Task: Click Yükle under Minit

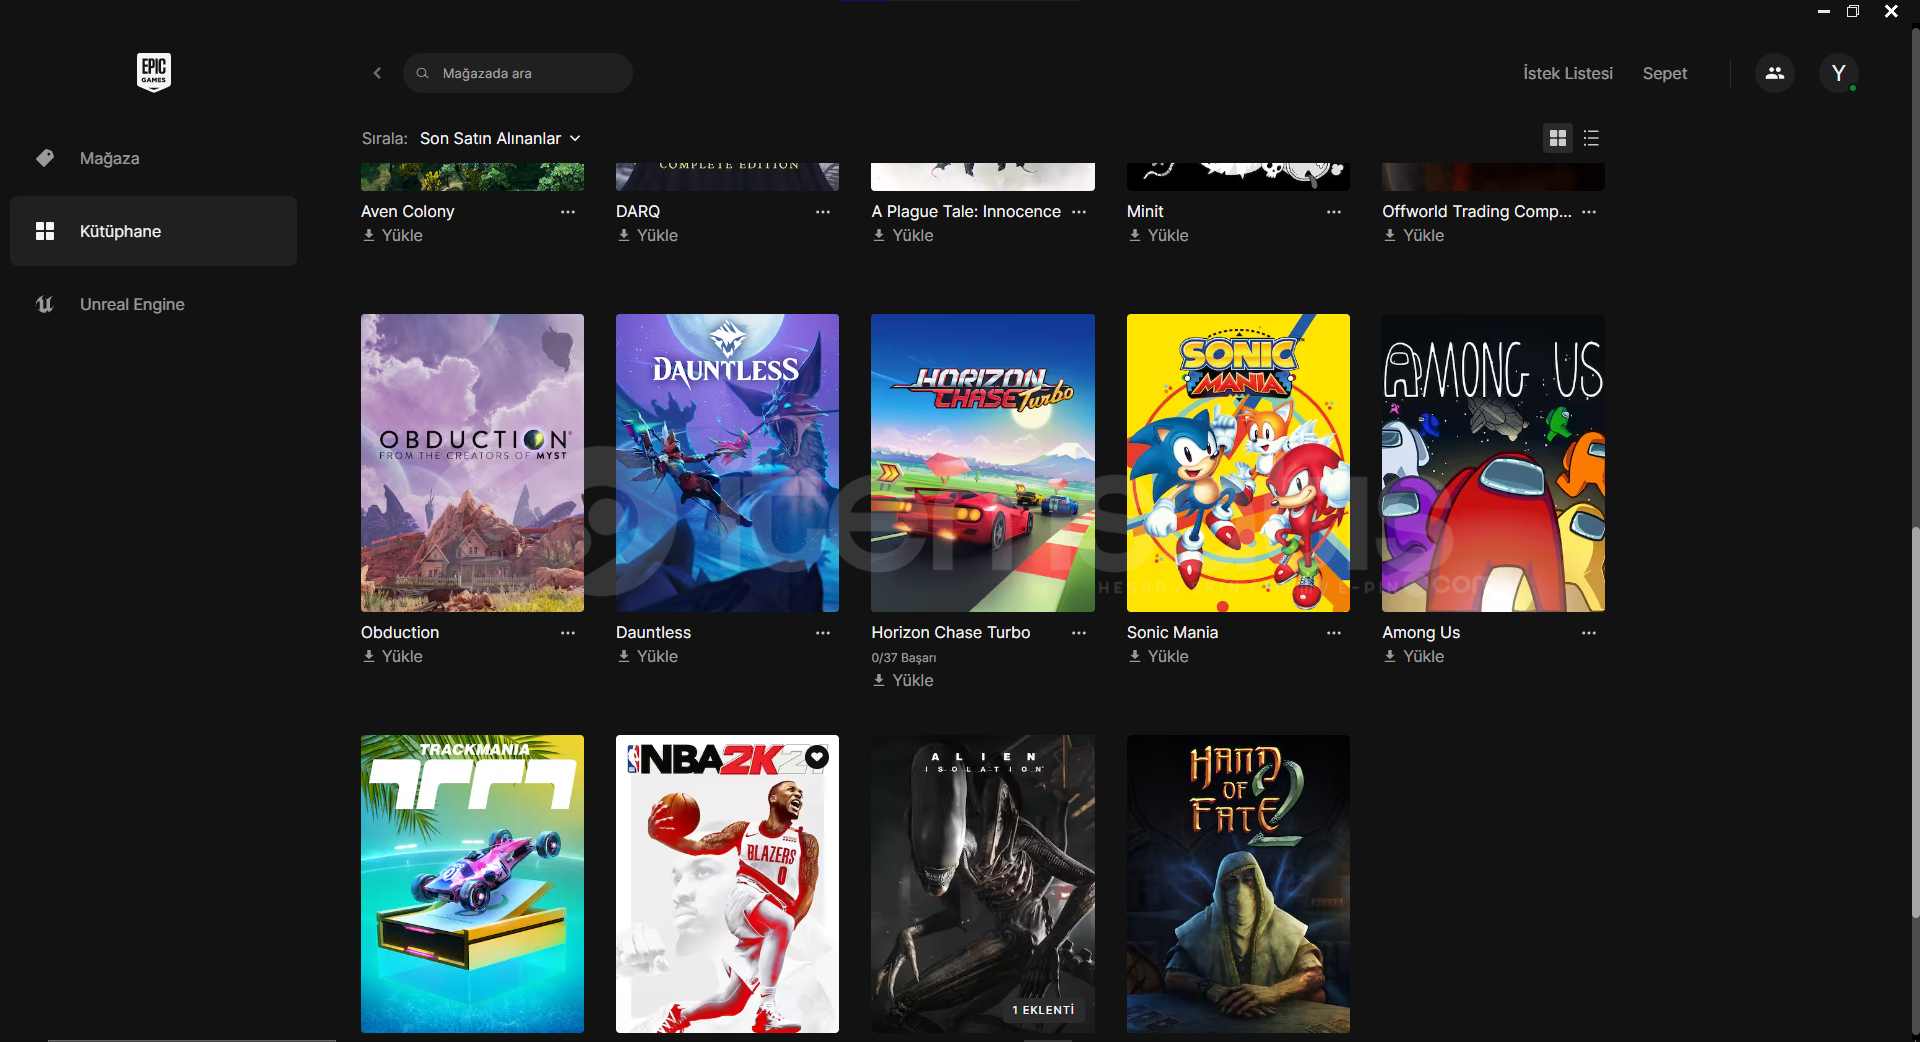Action: (x=1159, y=236)
